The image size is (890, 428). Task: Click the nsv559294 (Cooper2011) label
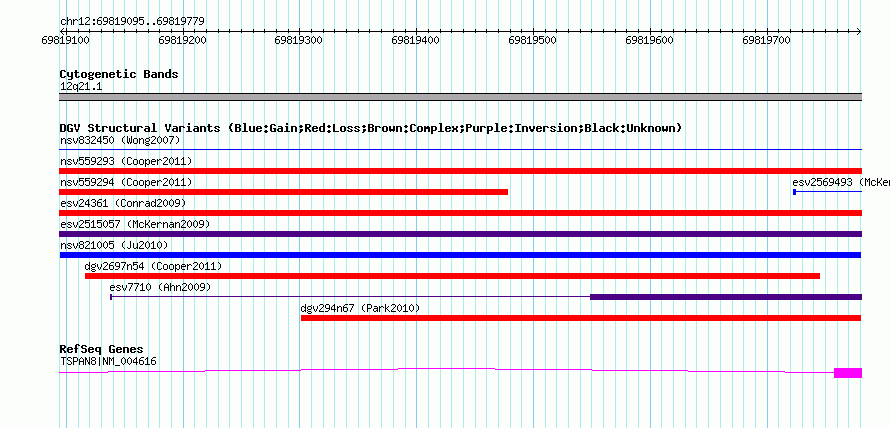(126, 182)
